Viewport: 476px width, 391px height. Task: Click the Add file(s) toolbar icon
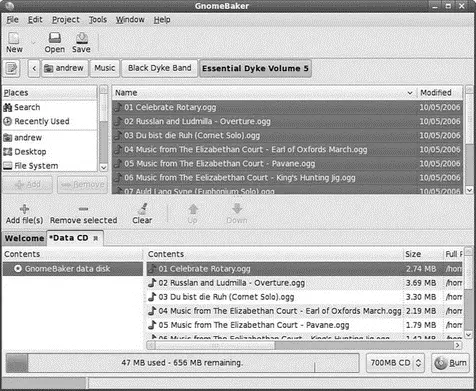click(x=24, y=214)
